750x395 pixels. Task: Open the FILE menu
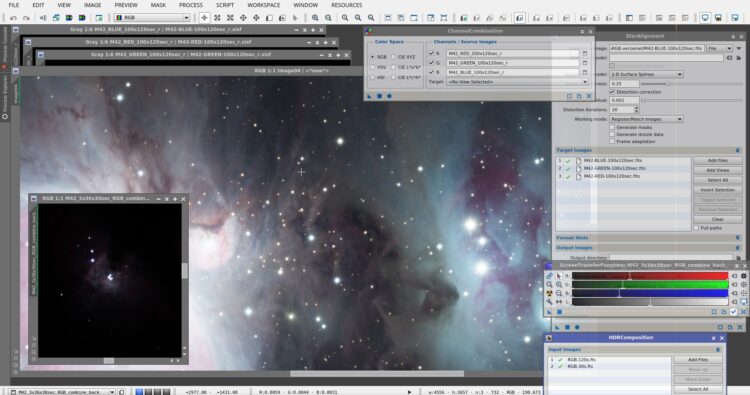pos(14,5)
